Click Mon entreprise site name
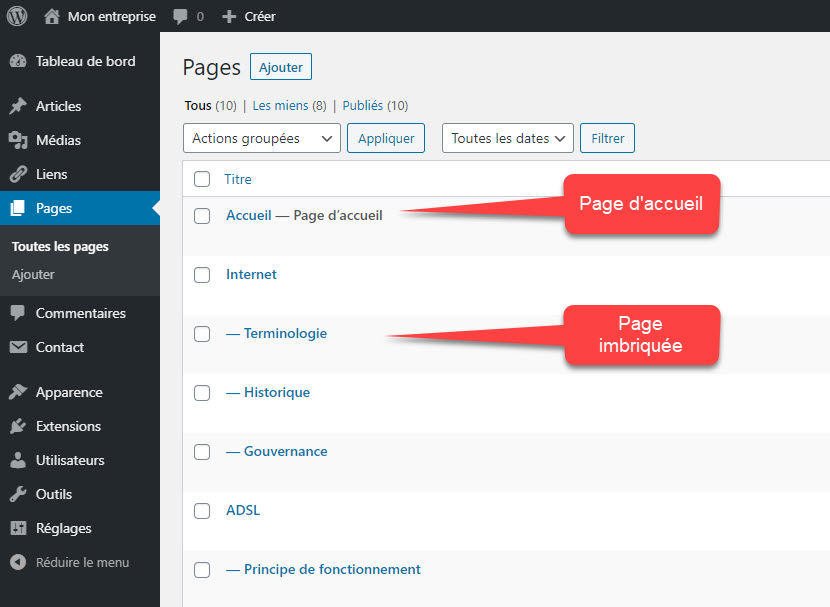Viewport: 830px width, 607px height. pyautogui.click(x=112, y=16)
